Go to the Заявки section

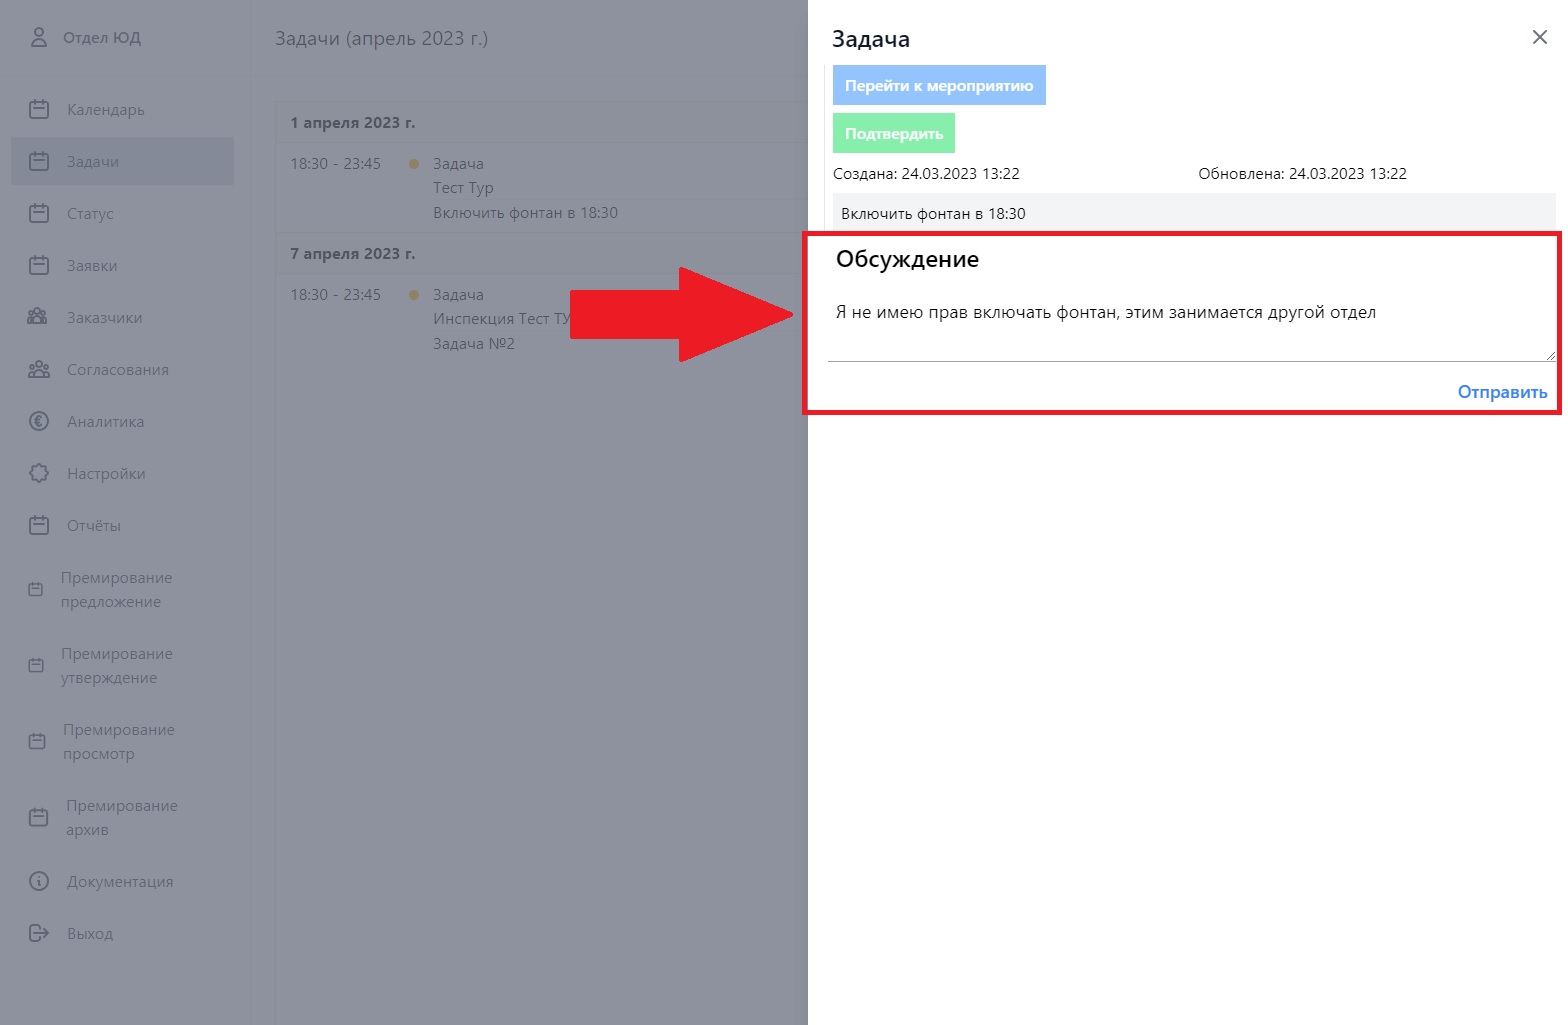click(92, 266)
